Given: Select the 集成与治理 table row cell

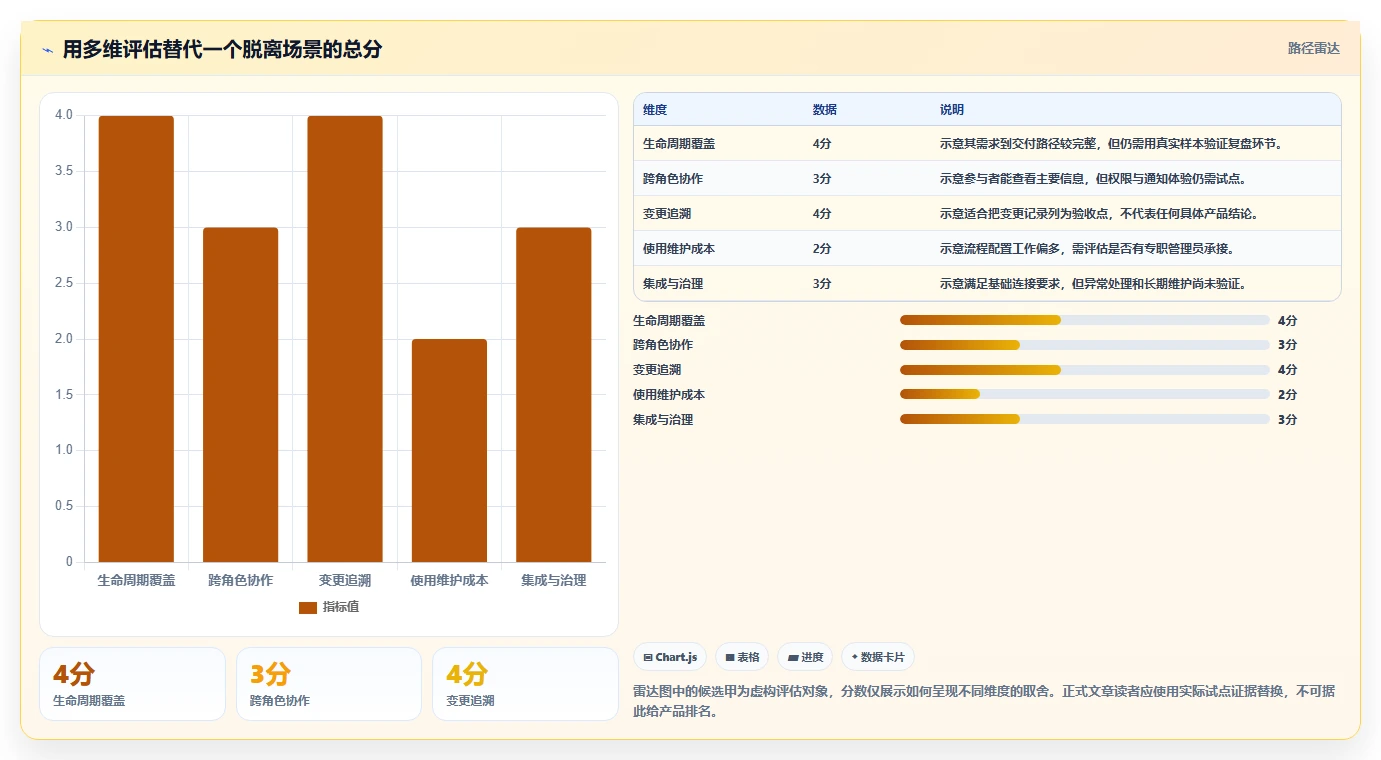Looking at the screenshot, I should pyautogui.click(x=673, y=284).
